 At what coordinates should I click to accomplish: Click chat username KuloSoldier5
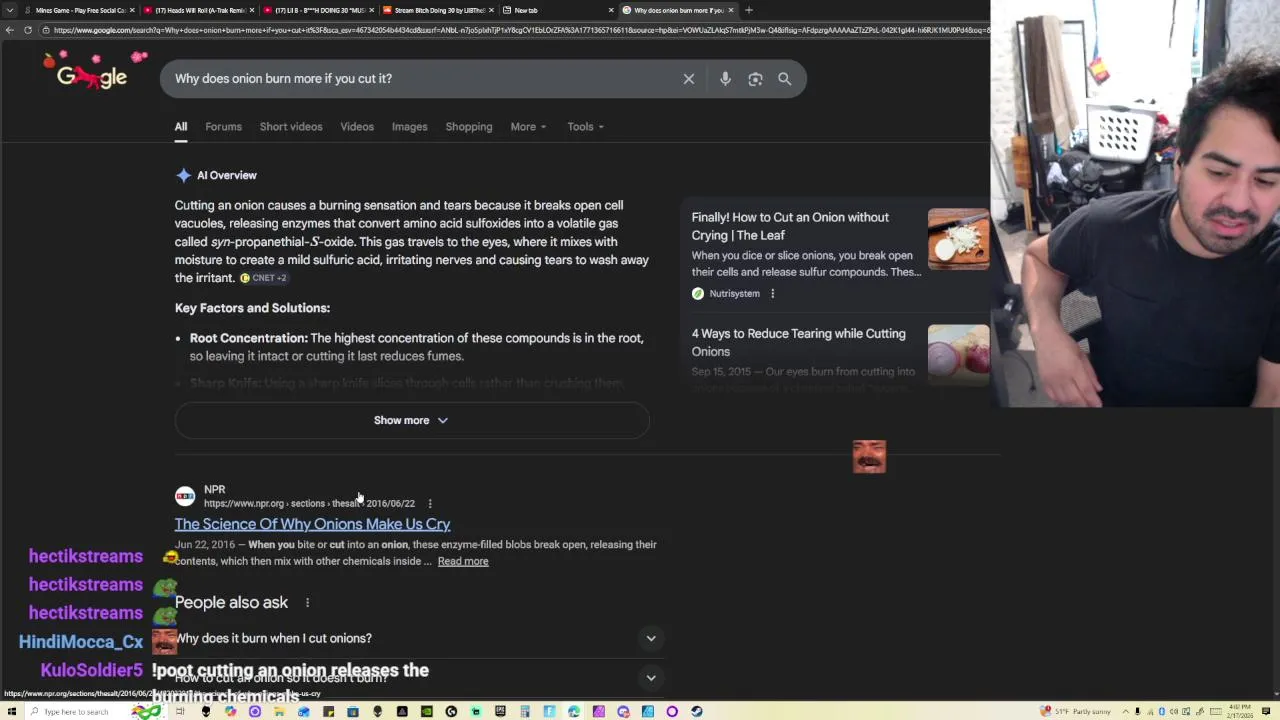[x=92, y=670]
